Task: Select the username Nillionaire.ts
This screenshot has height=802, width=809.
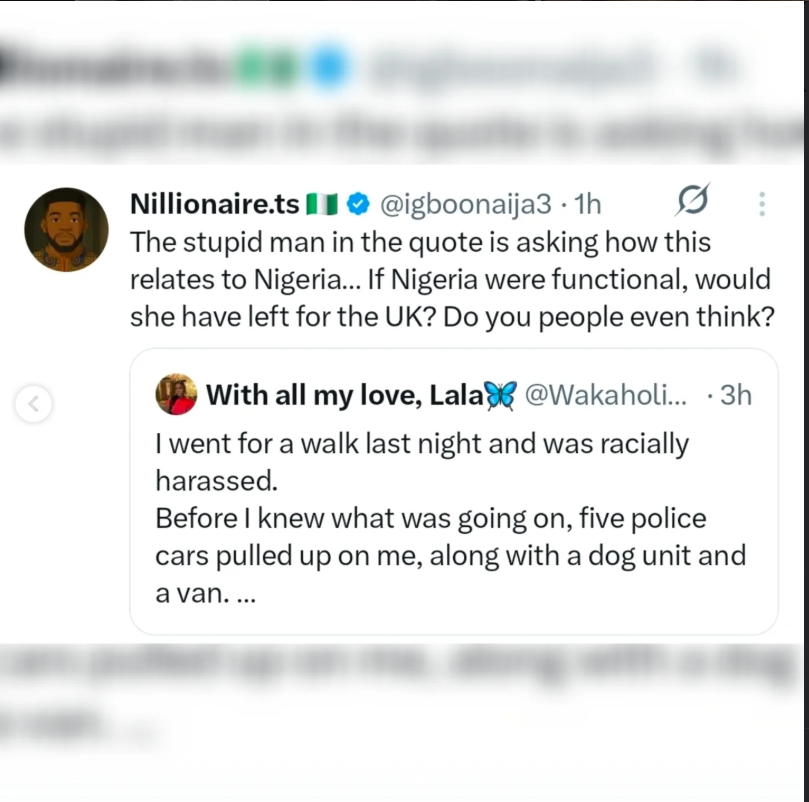Action: click(213, 203)
